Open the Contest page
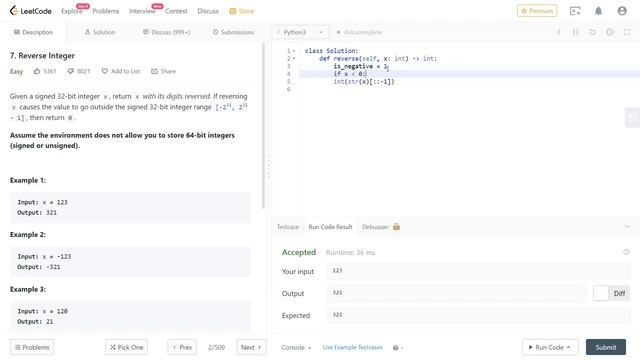The width and height of the screenshot is (640, 360). click(176, 11)
